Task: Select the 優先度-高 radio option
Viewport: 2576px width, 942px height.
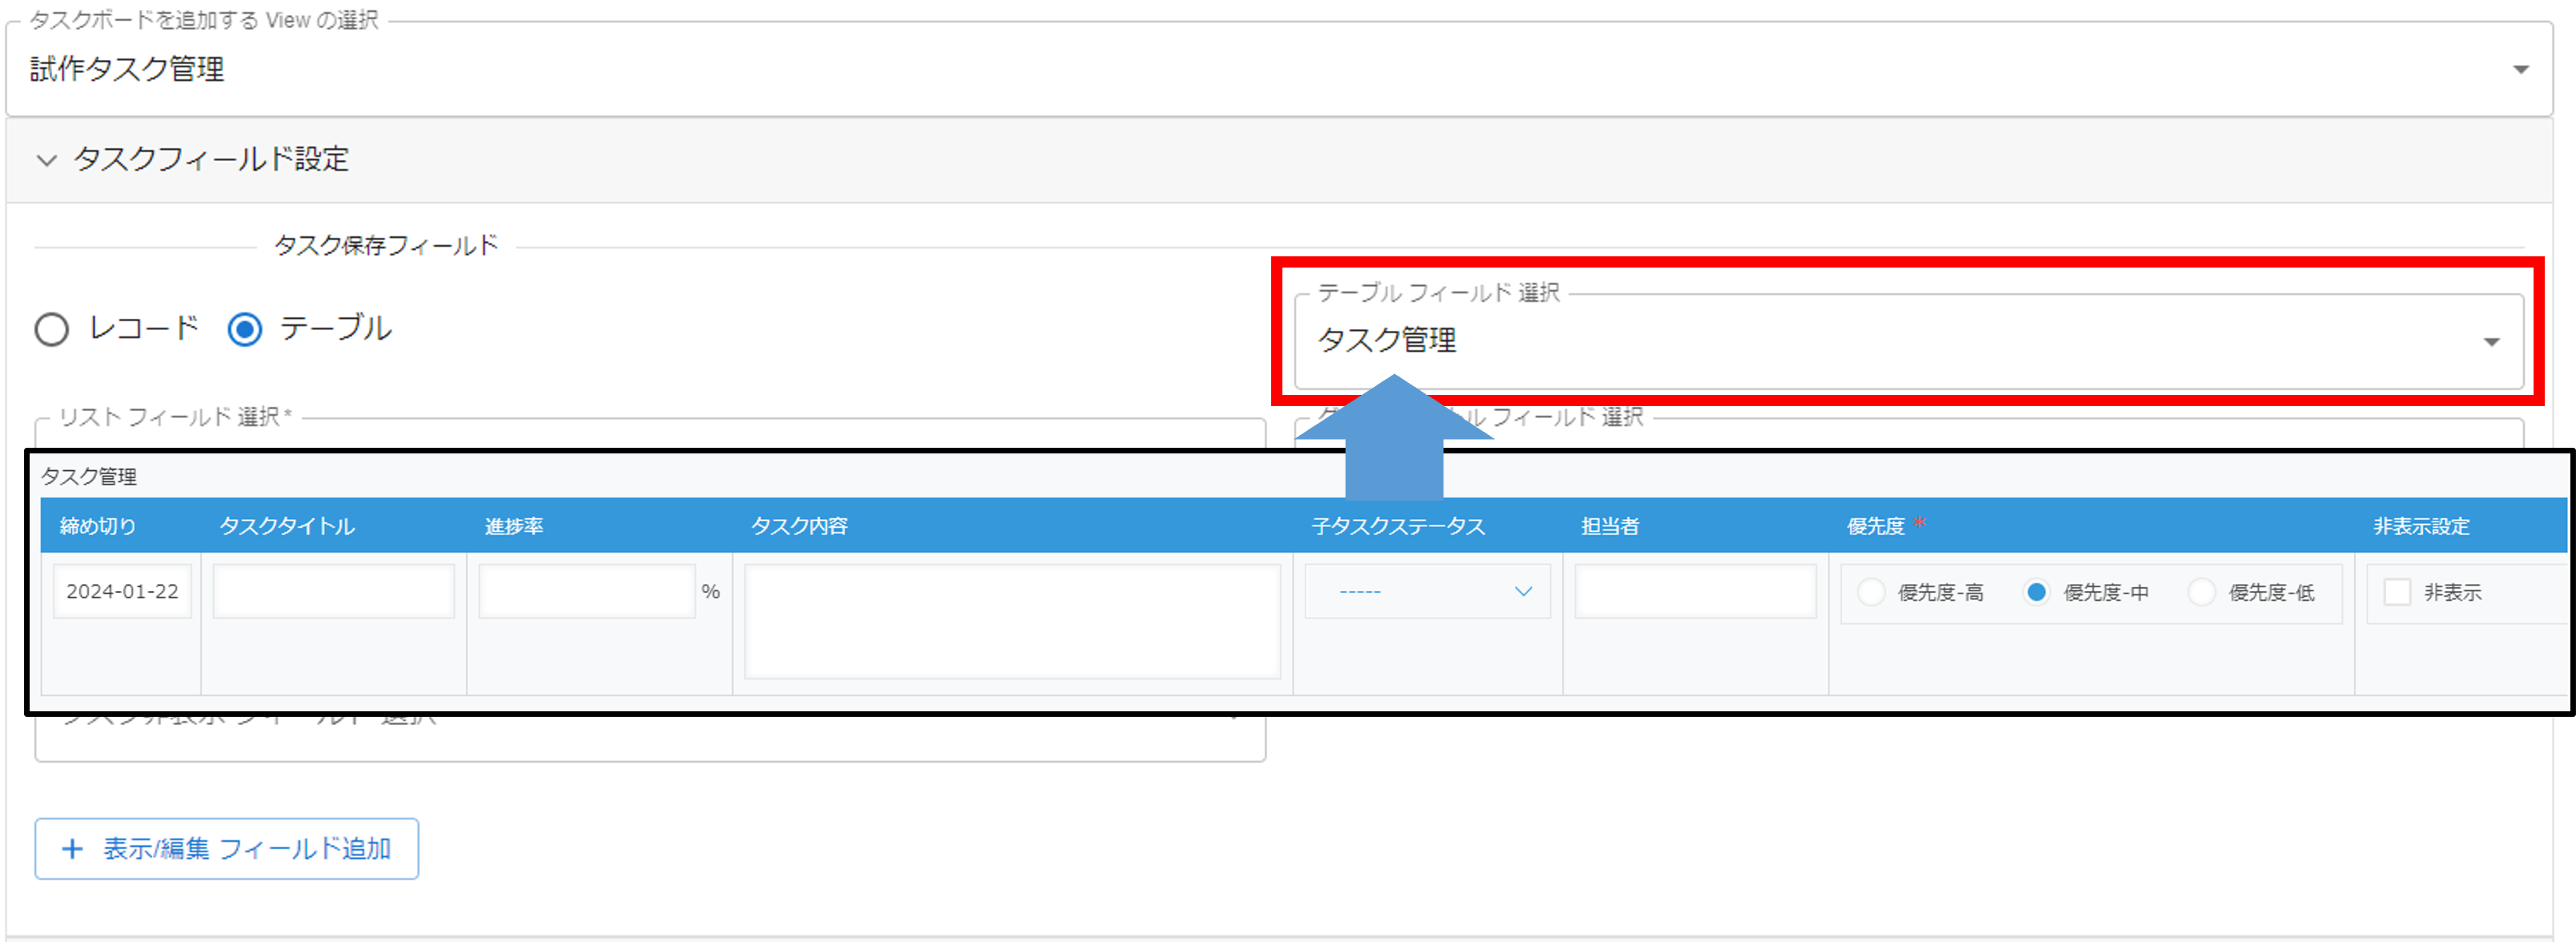Action: [x=1871, y=592]
